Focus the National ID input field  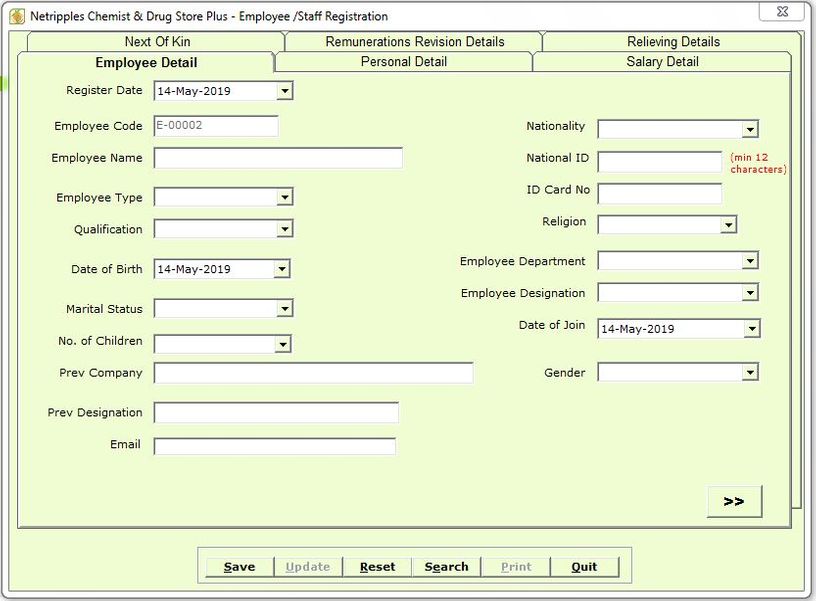coord(659,162)
